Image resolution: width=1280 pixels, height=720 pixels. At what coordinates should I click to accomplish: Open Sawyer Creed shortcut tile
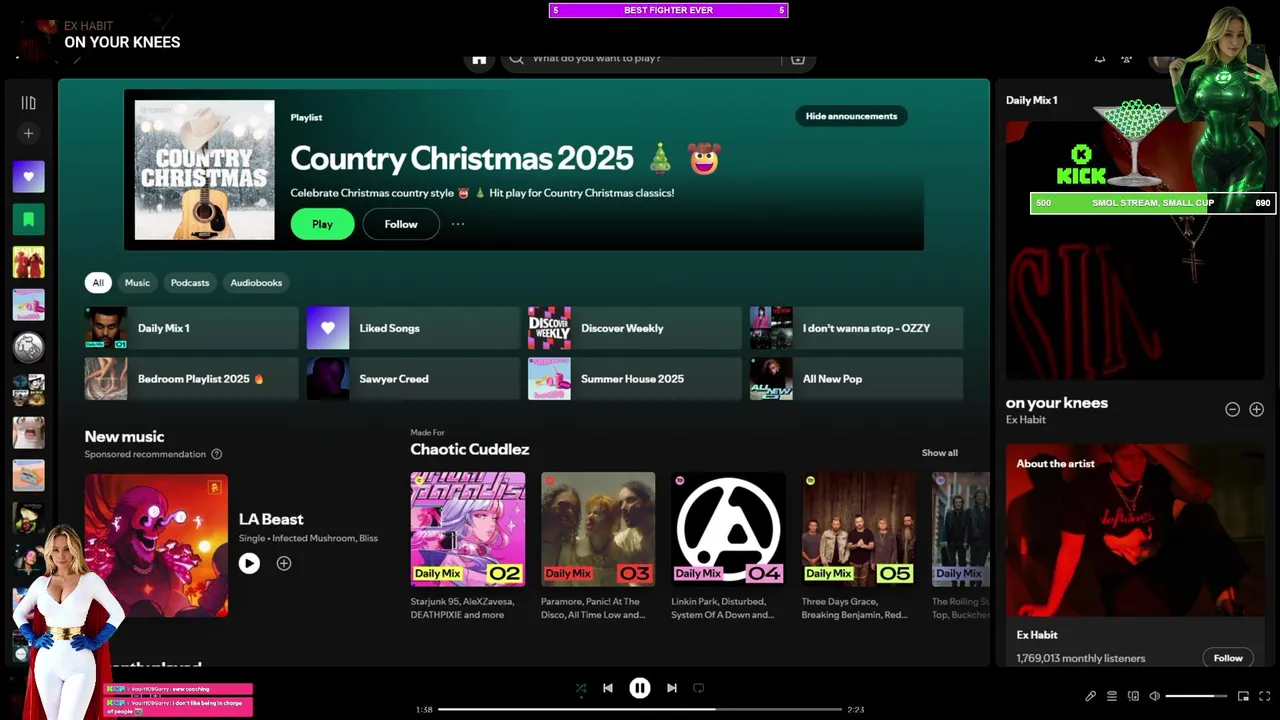pyautogui.click(x=413, y=379)
